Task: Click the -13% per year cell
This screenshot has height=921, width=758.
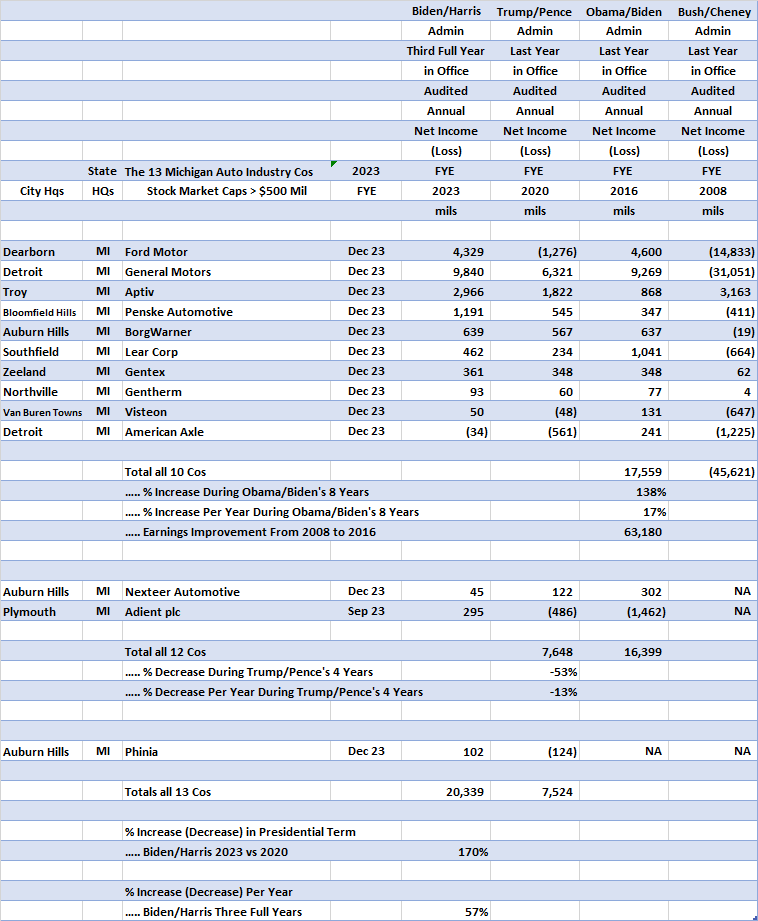Action: (x=535, y=691)
